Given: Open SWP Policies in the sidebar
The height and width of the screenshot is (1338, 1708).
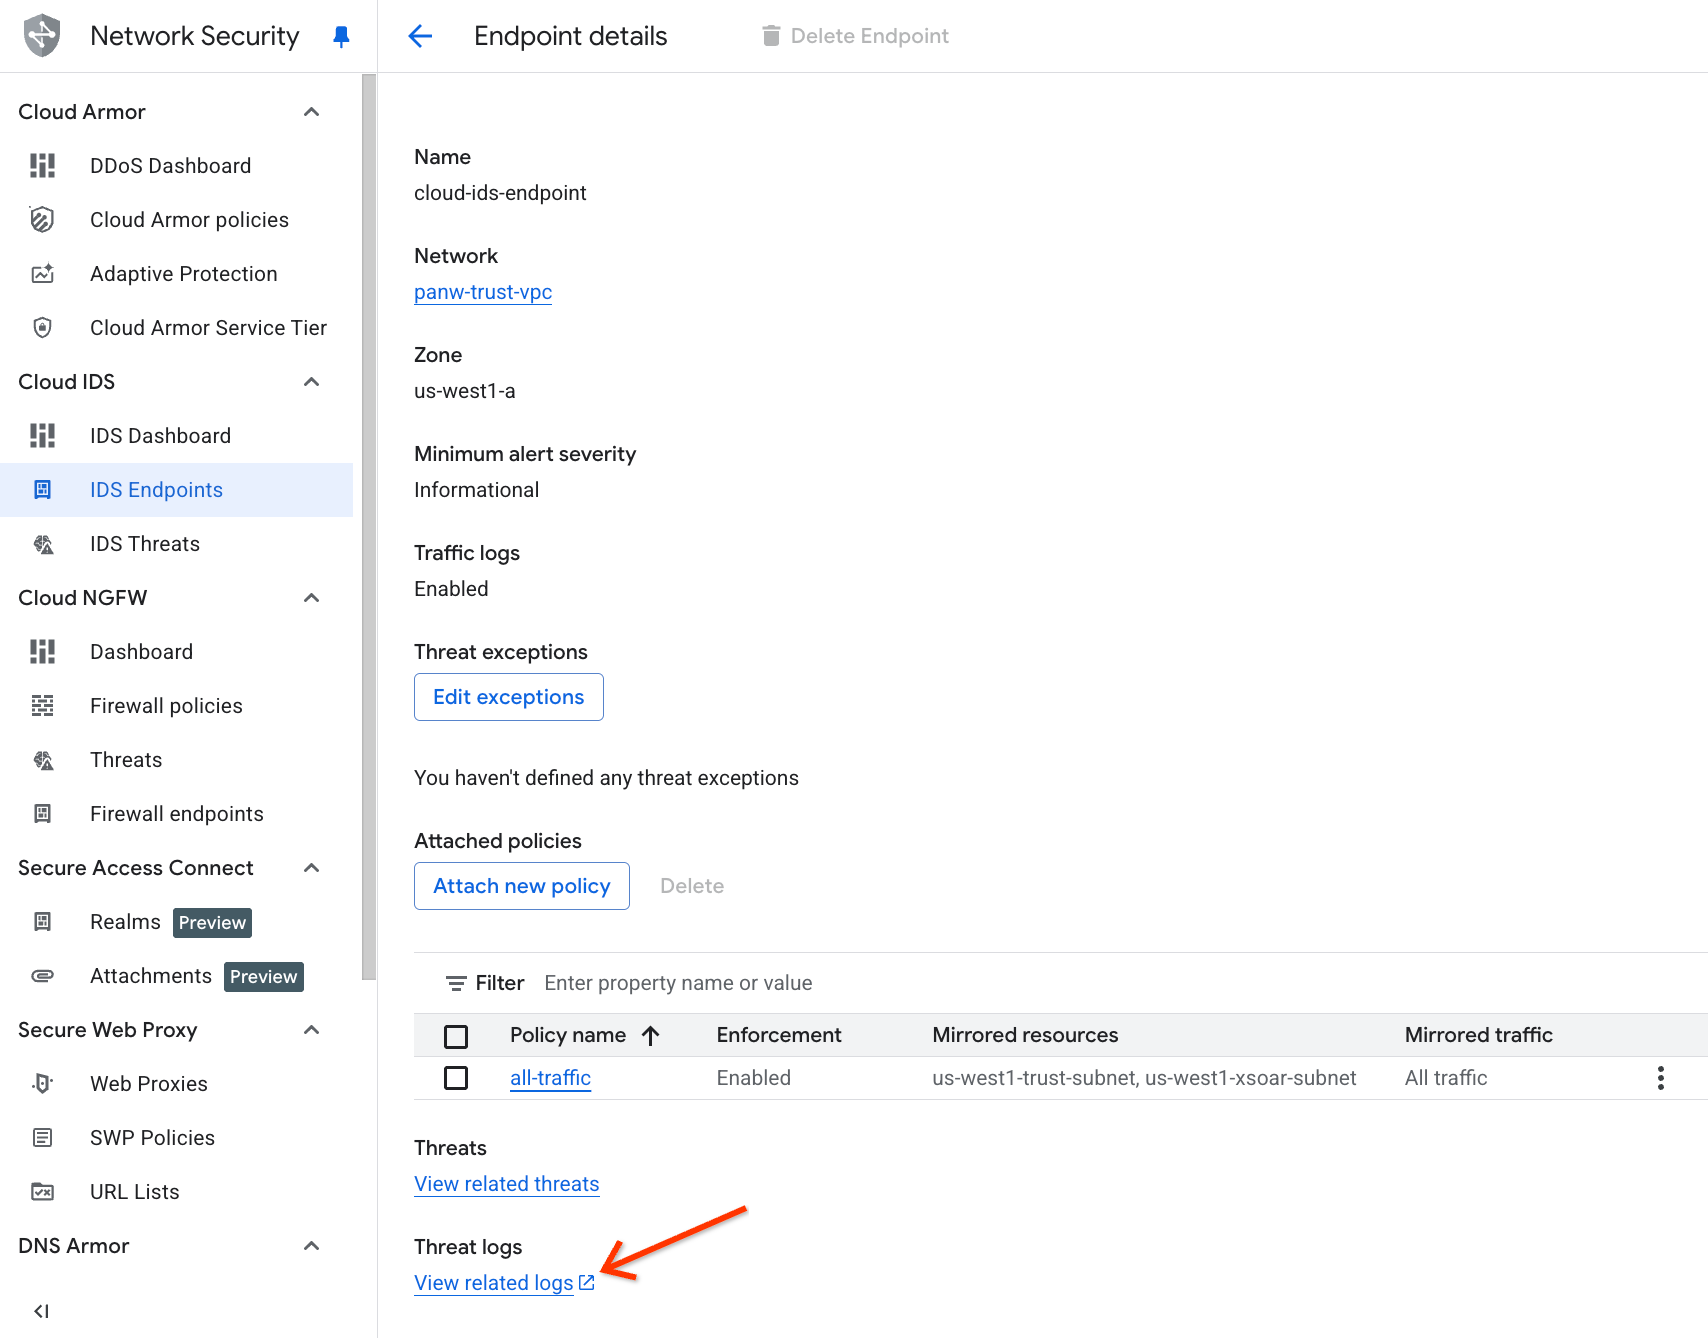Looking at the screenshot, I should point(152,1138).
